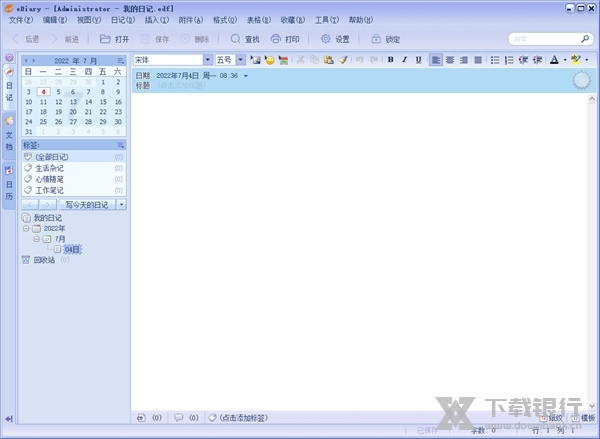Viewport: 600px width, 439px height.
Task: Insert a bulleted list
Action: click(x=495, y=60)
